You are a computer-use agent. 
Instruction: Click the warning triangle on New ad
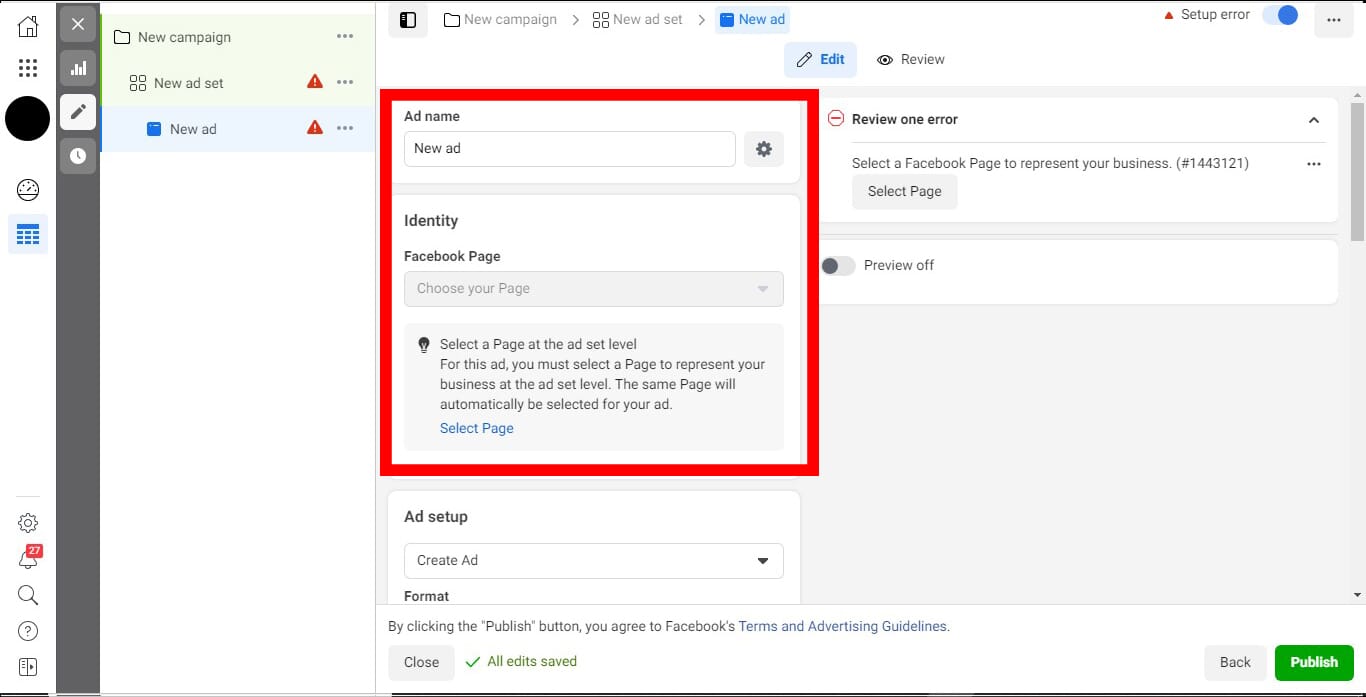[315, 128]
